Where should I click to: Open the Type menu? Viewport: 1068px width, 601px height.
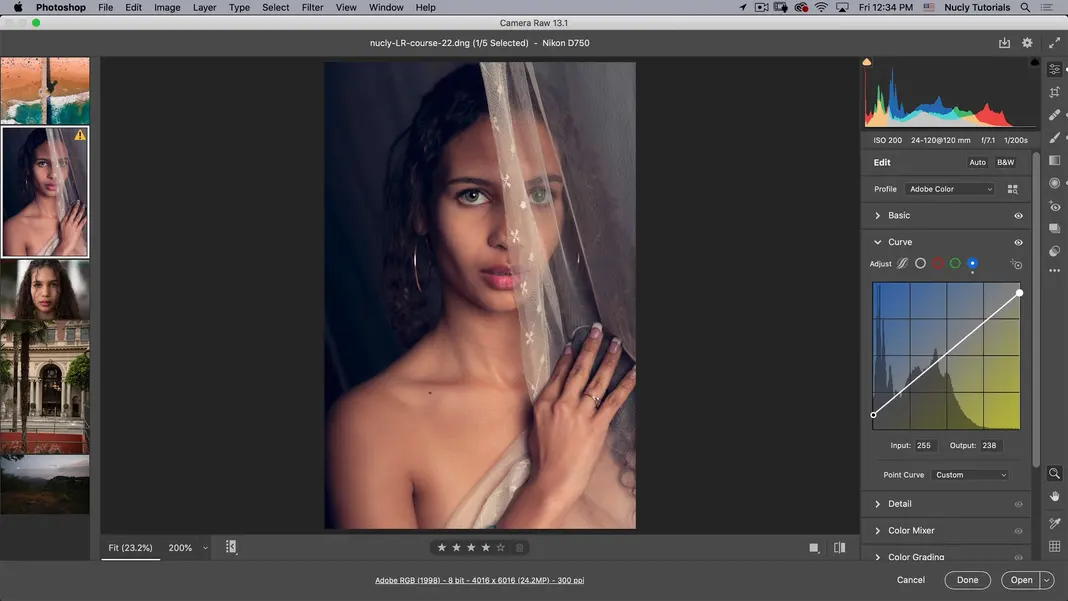239,7
